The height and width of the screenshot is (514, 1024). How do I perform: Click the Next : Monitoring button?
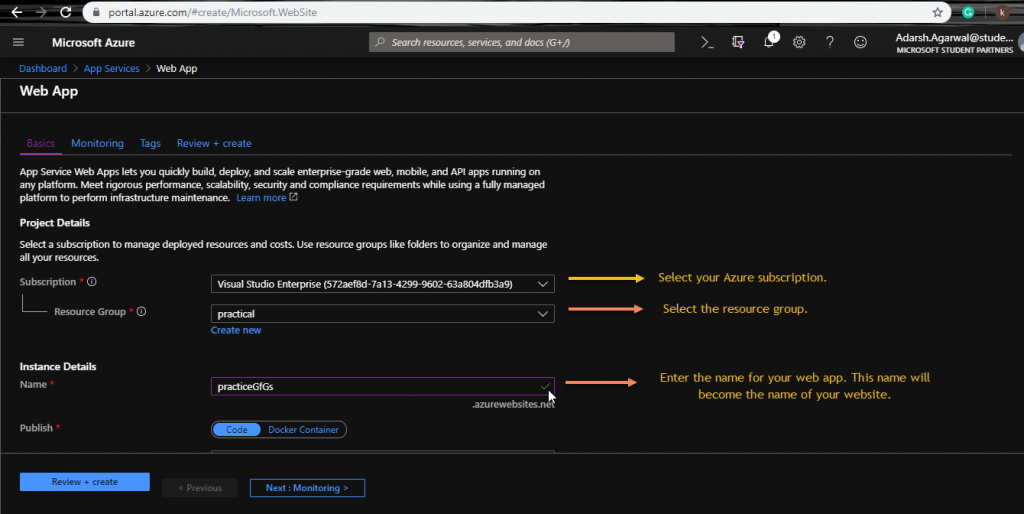tap(307, 488)
